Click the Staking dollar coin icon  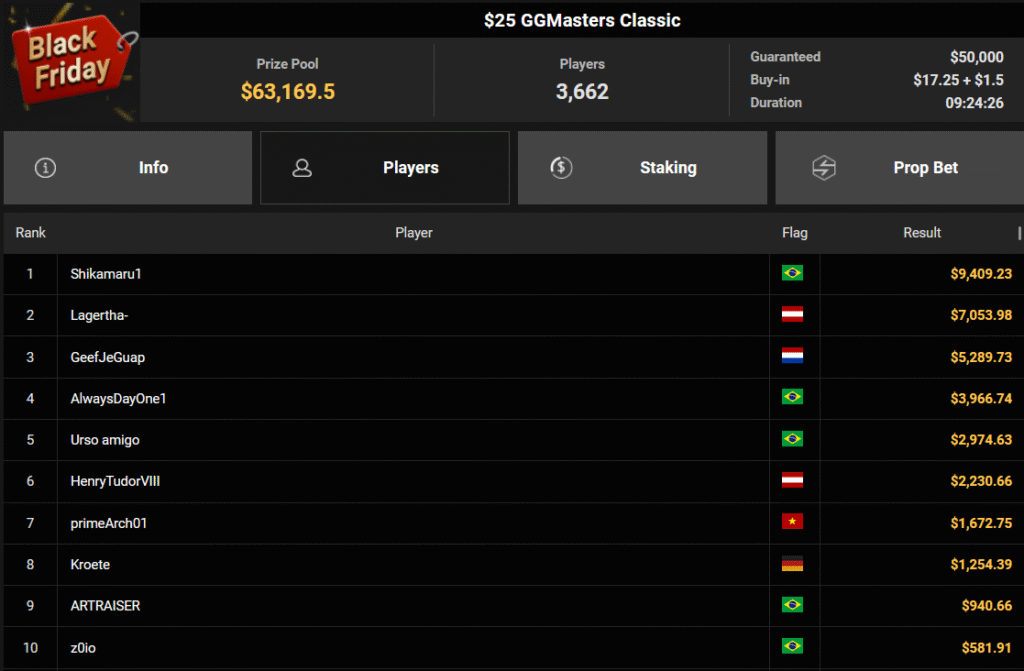(561, 168)
